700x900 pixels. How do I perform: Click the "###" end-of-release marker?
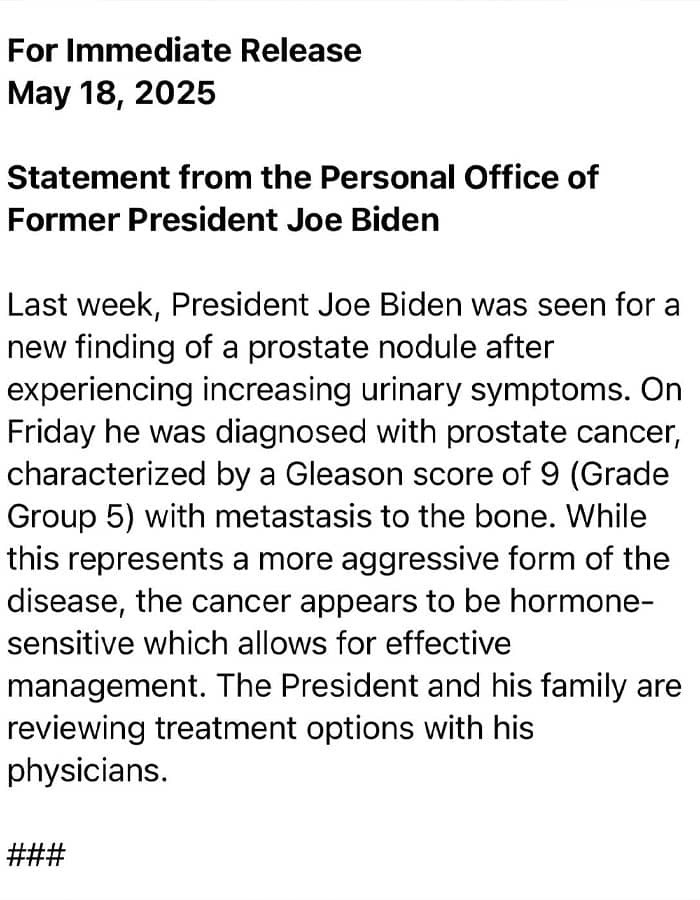coord(36,855)
